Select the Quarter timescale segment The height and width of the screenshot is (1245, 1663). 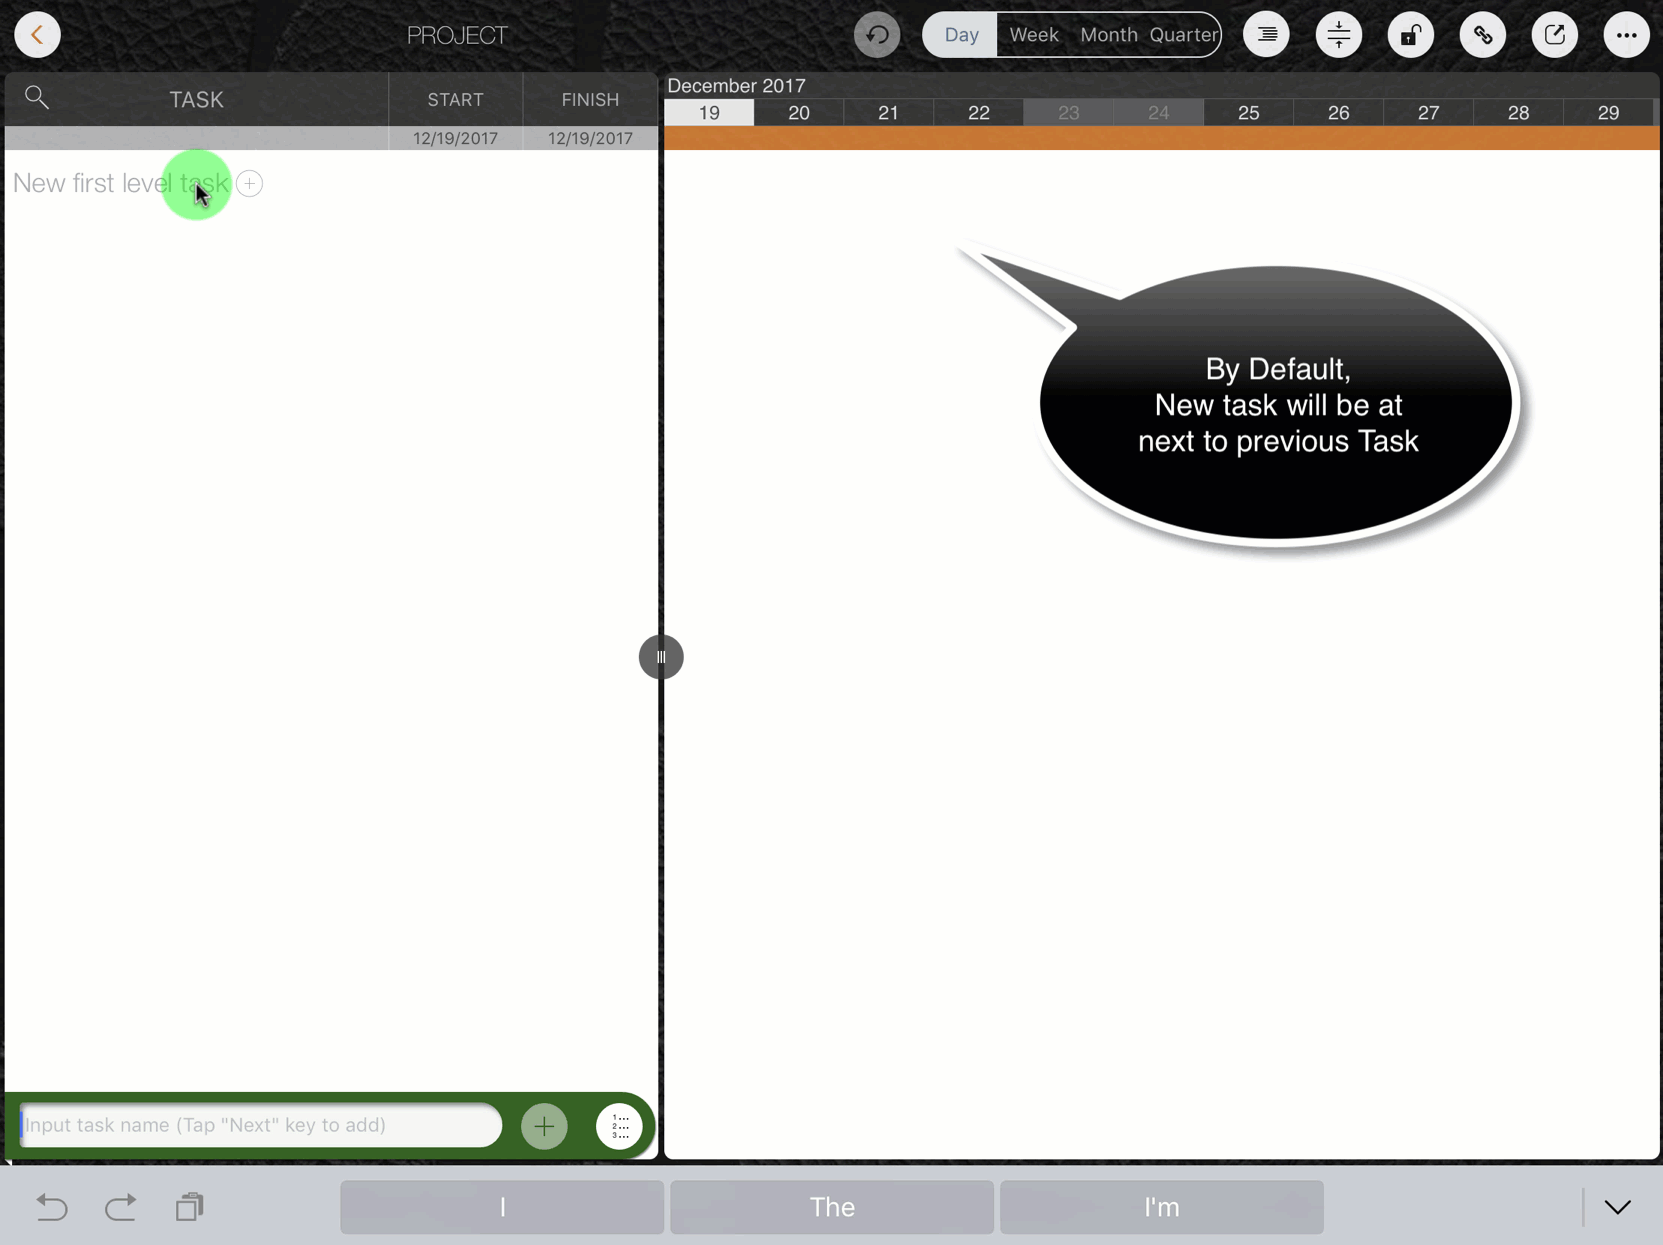pyautogui.click(x=1183, y=35)
